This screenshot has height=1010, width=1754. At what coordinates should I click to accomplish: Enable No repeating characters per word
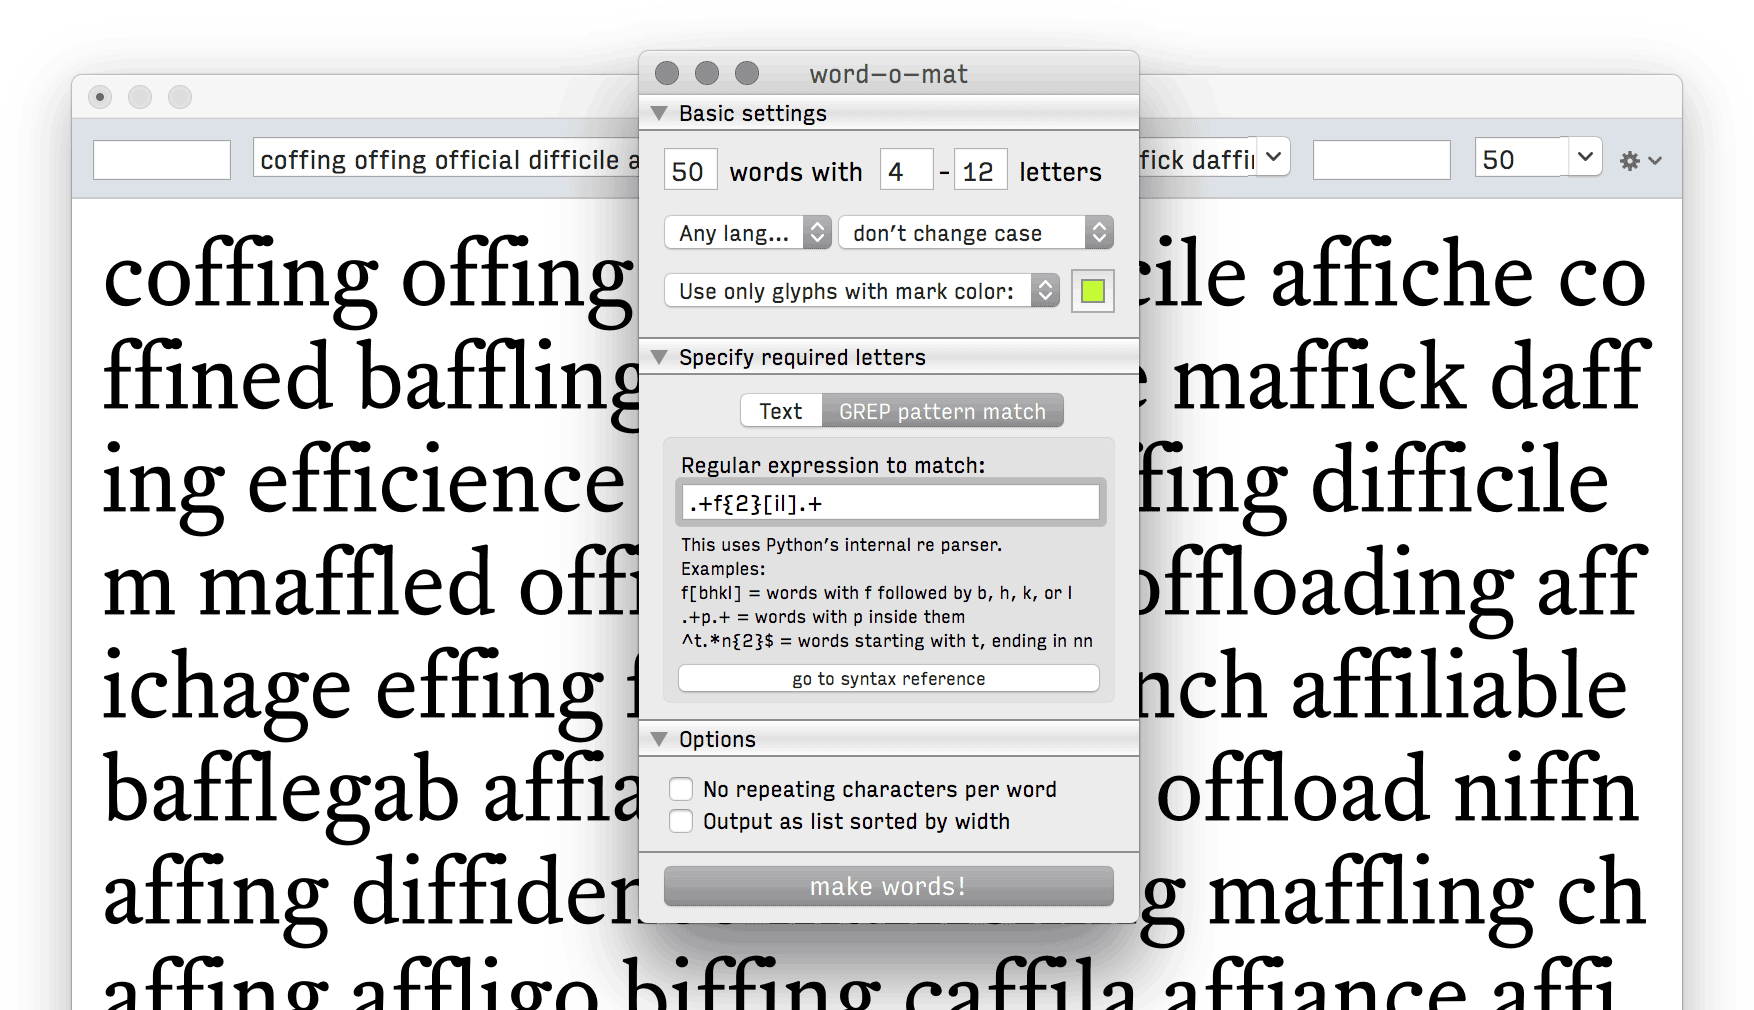[681, 789]
